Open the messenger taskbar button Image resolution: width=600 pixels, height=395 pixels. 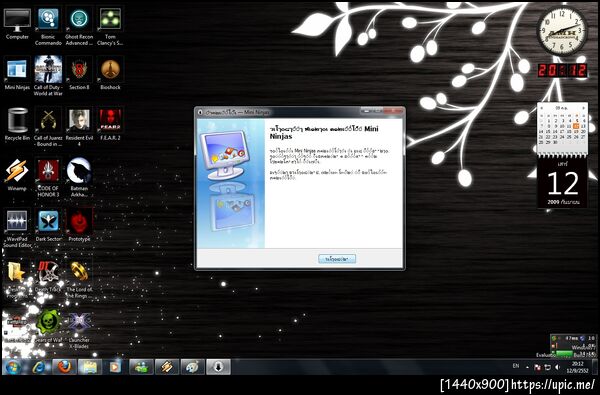pyautogui.click(x=141, y=367)
